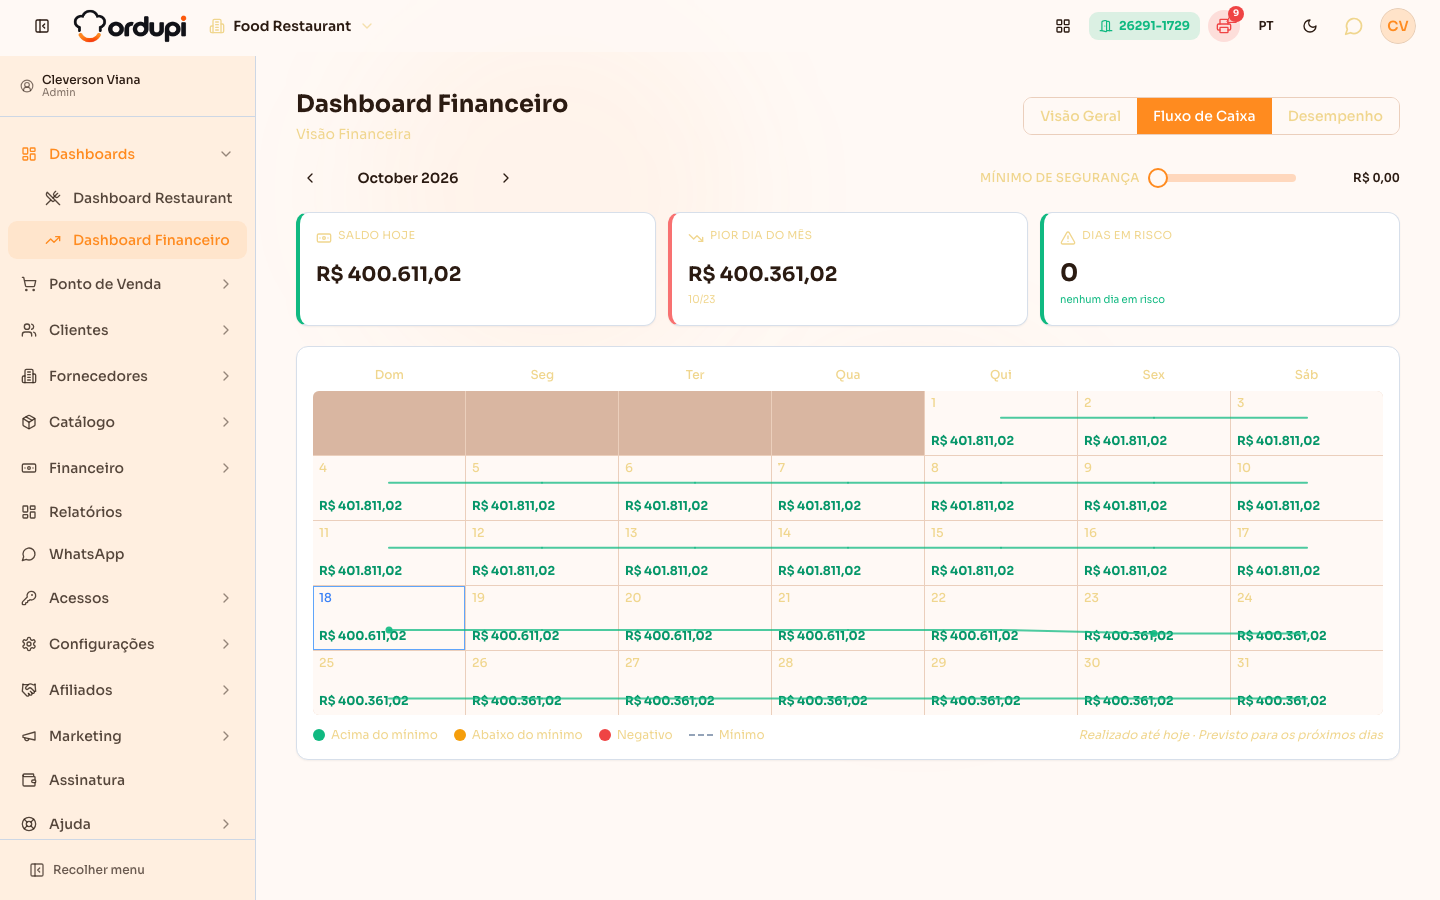Go to next month arrow
The image size is (1440, 900).
tap(506, 178)
